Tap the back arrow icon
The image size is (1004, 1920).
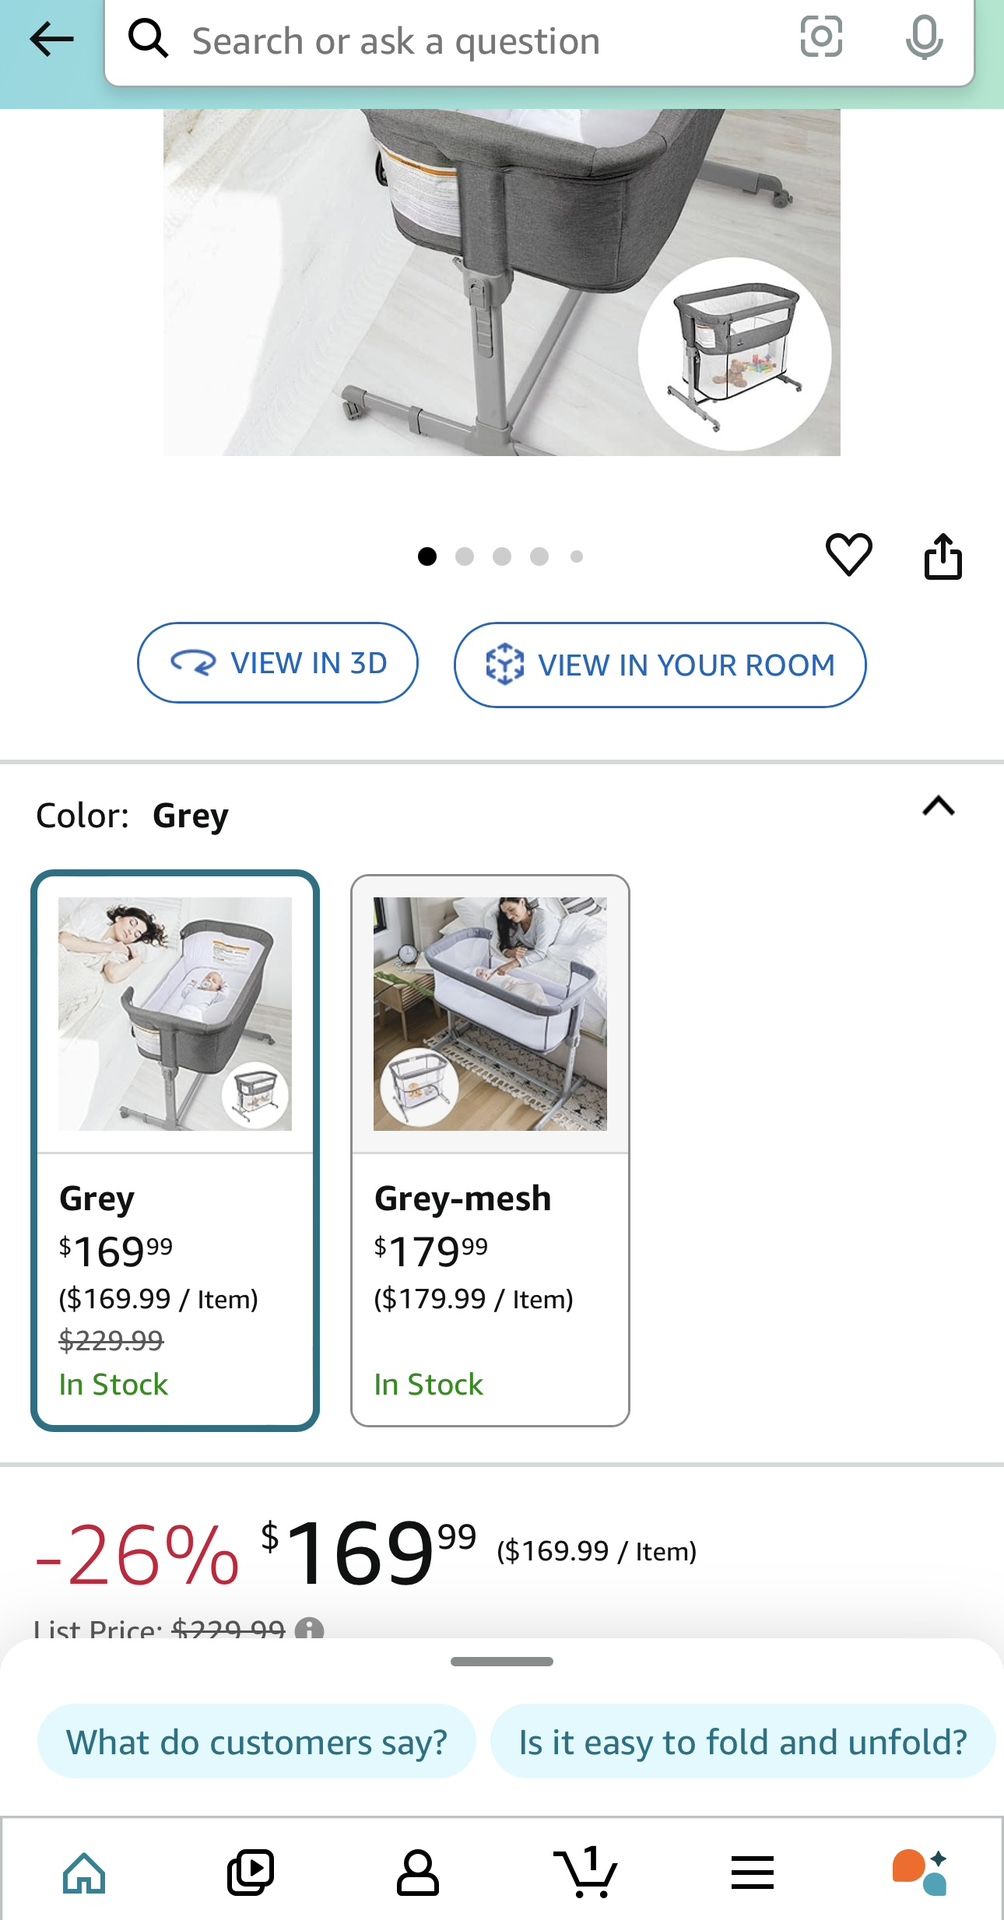(52, 40)
